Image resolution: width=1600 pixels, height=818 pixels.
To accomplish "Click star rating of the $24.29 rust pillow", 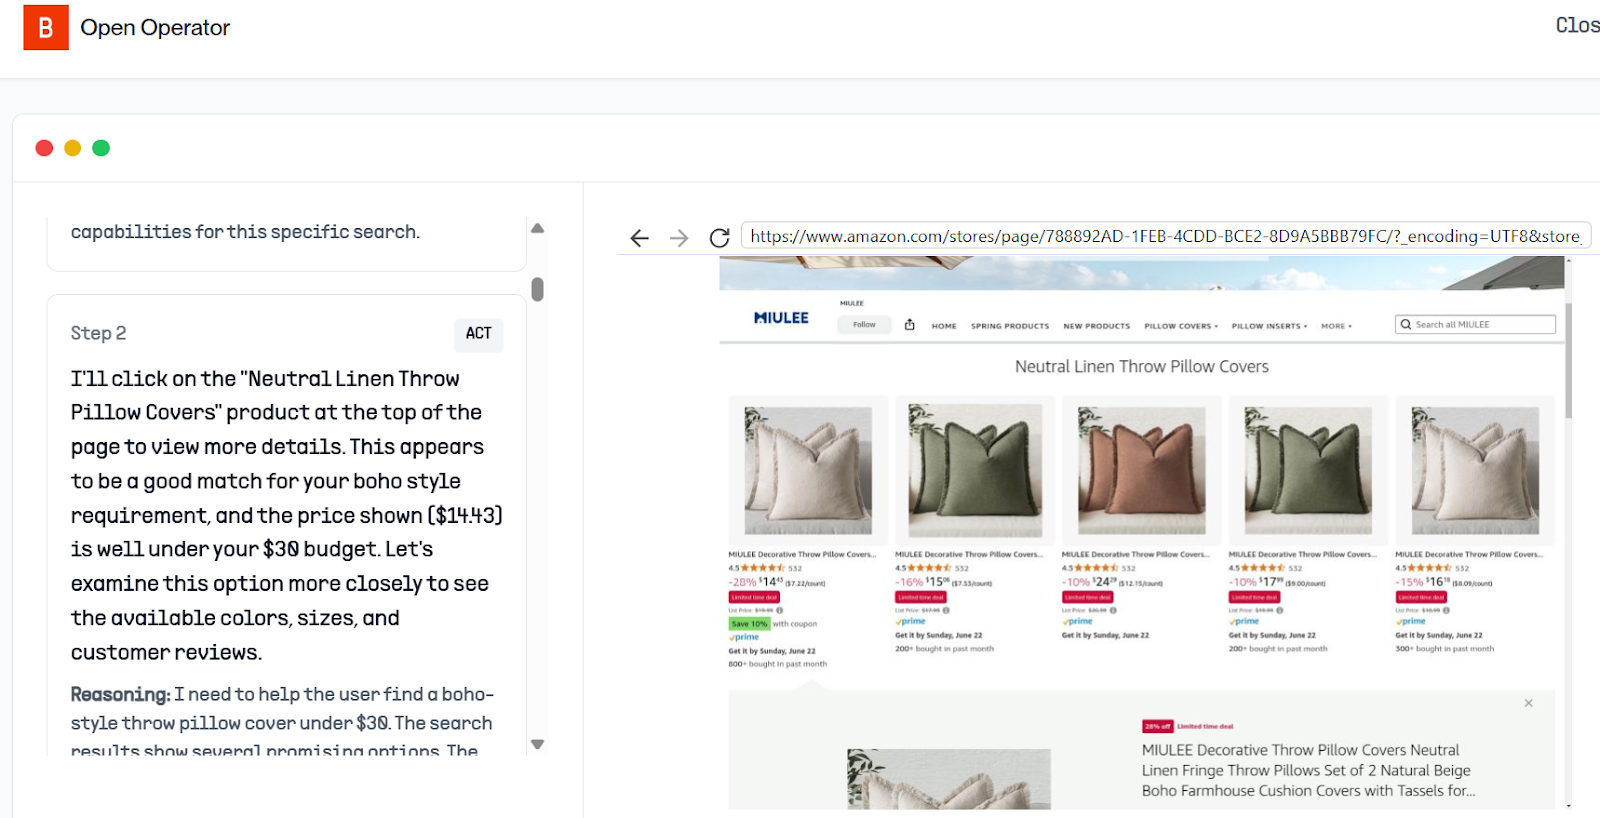I will 1097,568.
